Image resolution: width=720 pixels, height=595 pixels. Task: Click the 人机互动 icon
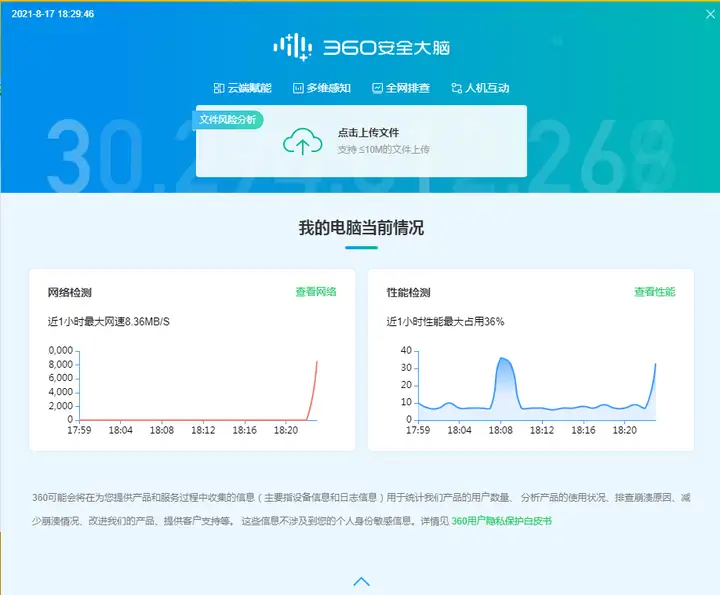click(456, 88)
